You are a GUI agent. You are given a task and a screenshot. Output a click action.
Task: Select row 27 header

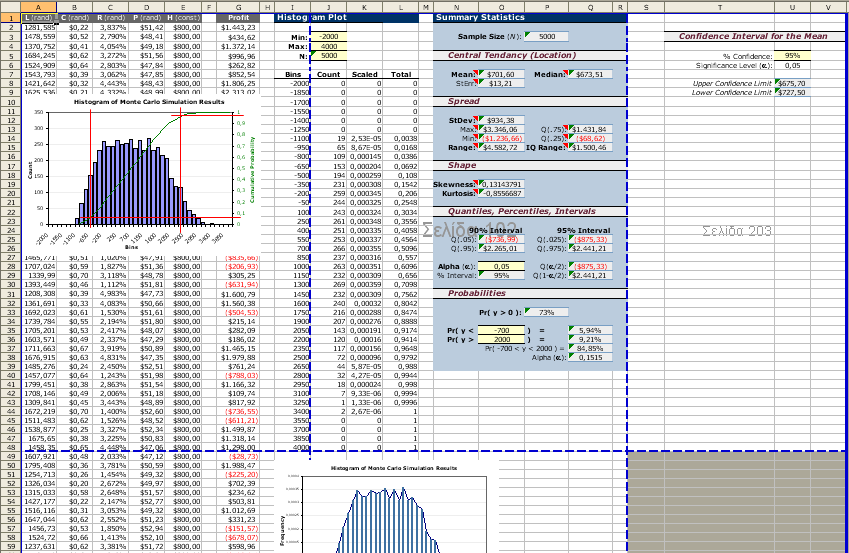pos(11,257)
